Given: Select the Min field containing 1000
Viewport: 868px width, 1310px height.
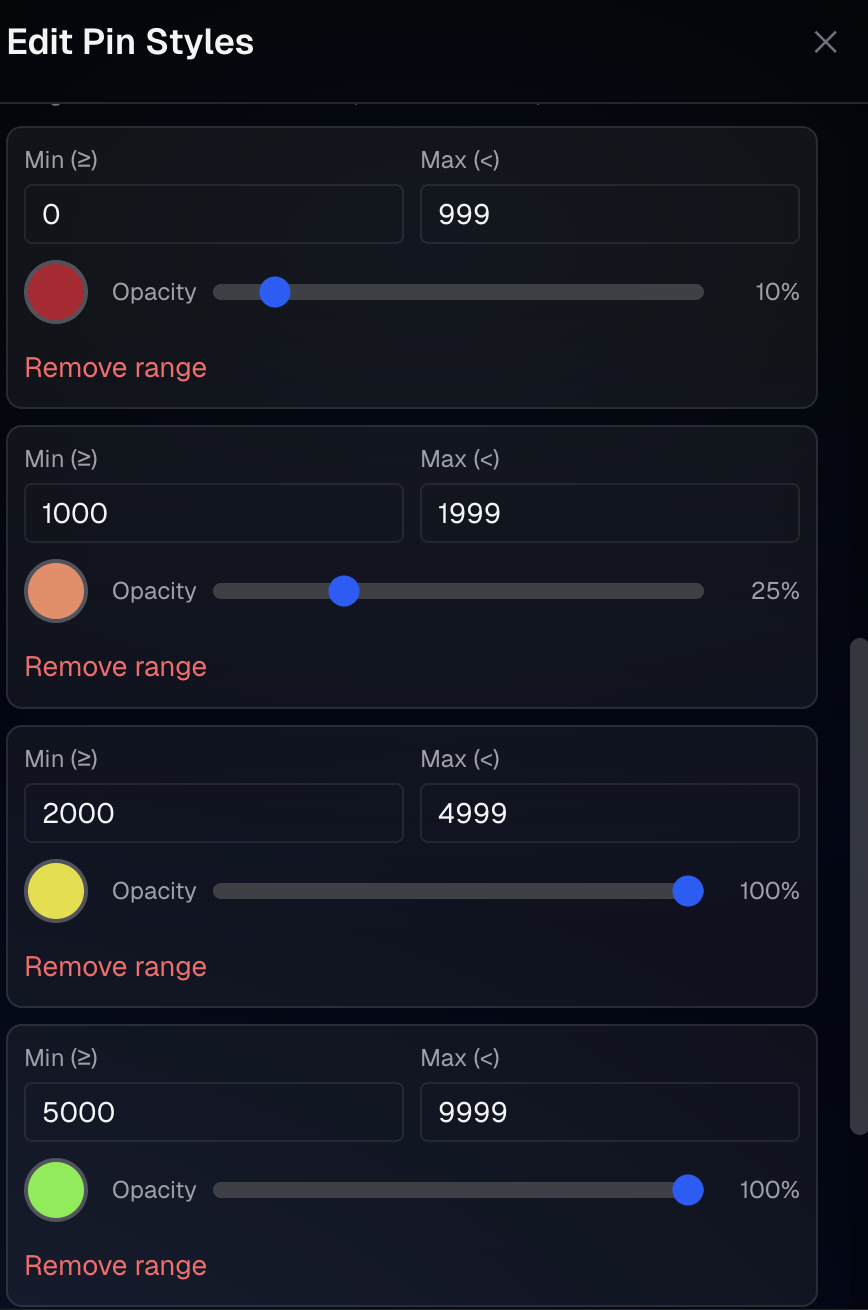Looking at the screenshot, I should [x=213, y=513].
